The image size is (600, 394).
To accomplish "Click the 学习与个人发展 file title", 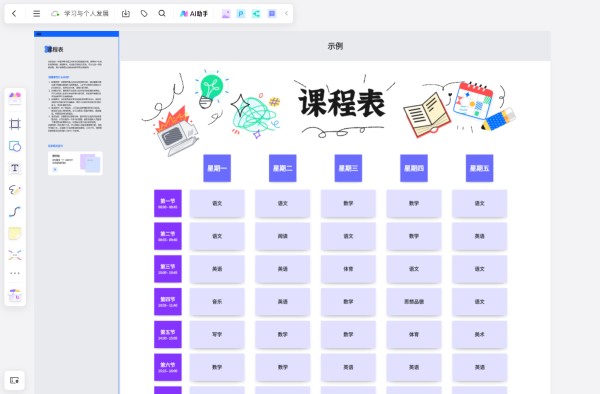I will click(x=86, y=14).
